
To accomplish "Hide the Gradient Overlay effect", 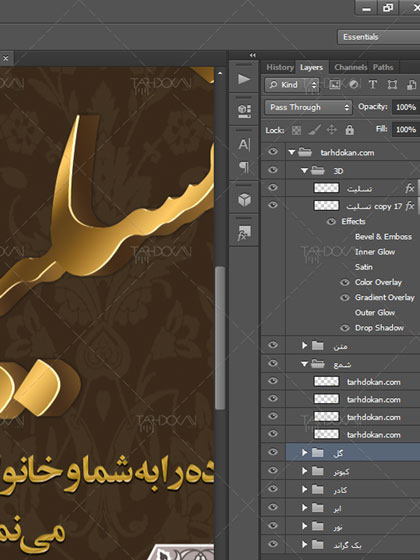I will pyautogui.click(x=345, y=298).
